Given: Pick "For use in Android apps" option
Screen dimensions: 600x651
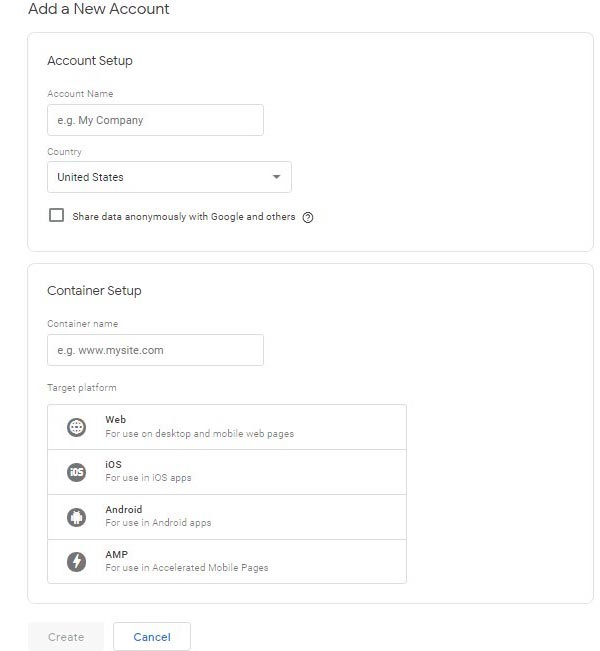Looking at the screenshot, I should coord(158,523).
